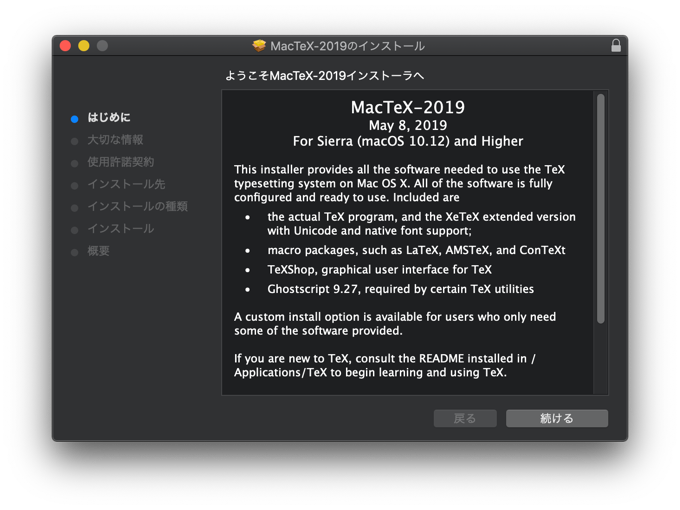Screen dimensions: 680x510
Task: Click the 'the actual TeX program' bullet line
Action: (421, 224)
